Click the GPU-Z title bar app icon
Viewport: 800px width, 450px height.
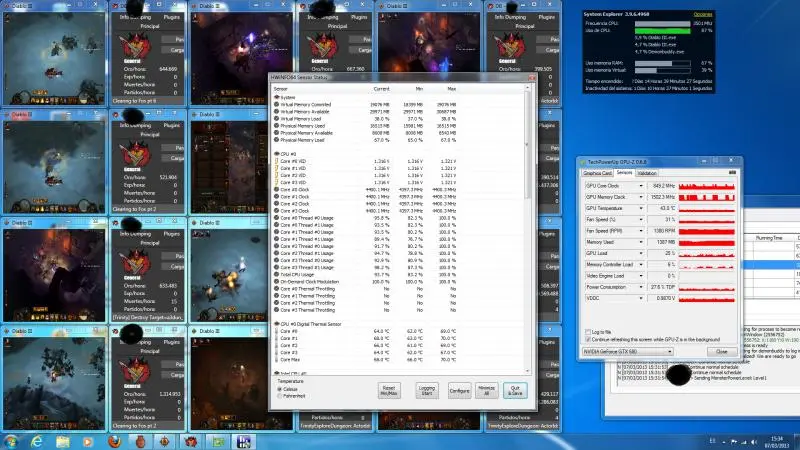583,162
